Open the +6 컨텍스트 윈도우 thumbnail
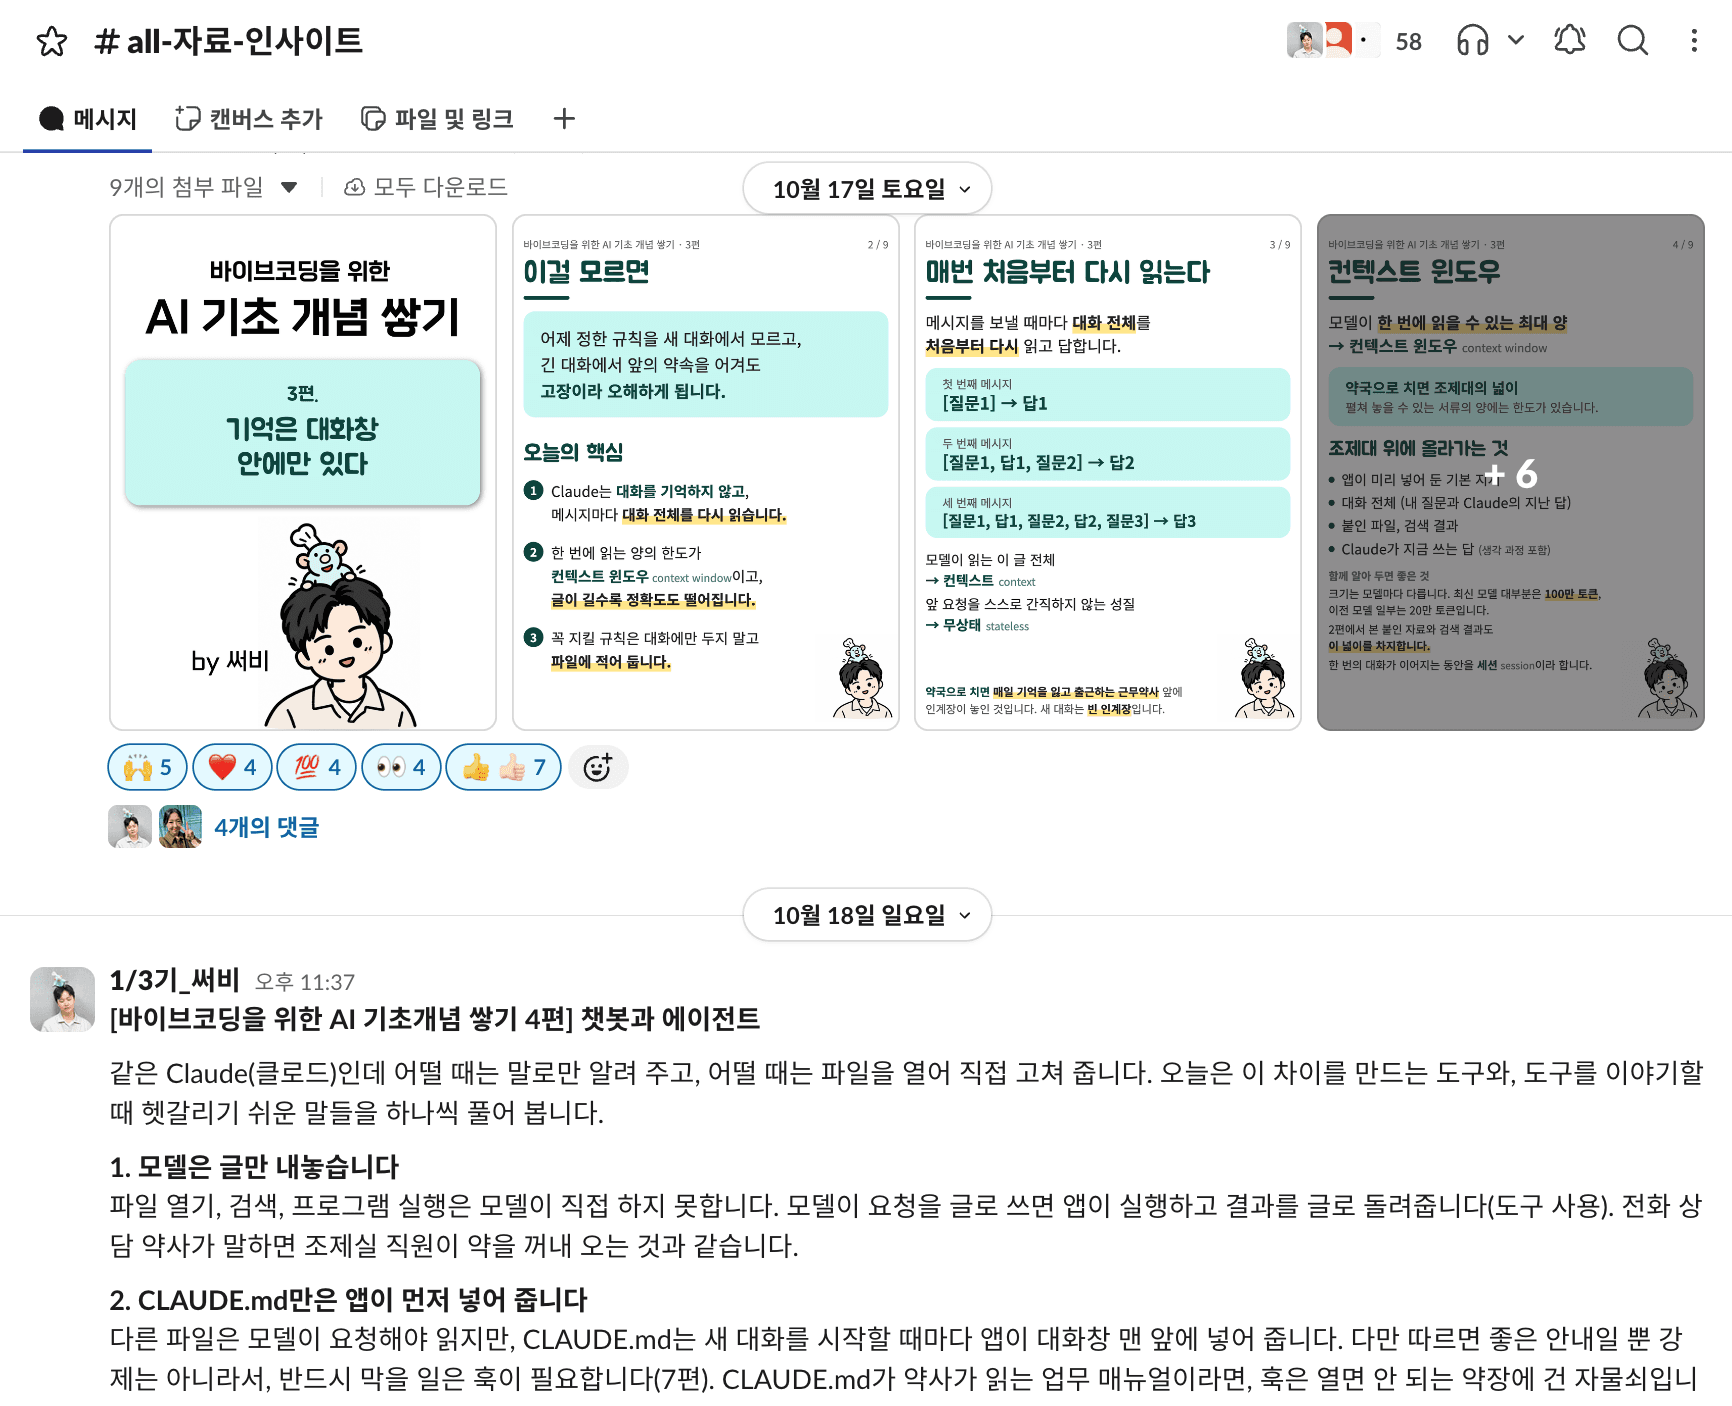 [1511, 473]
